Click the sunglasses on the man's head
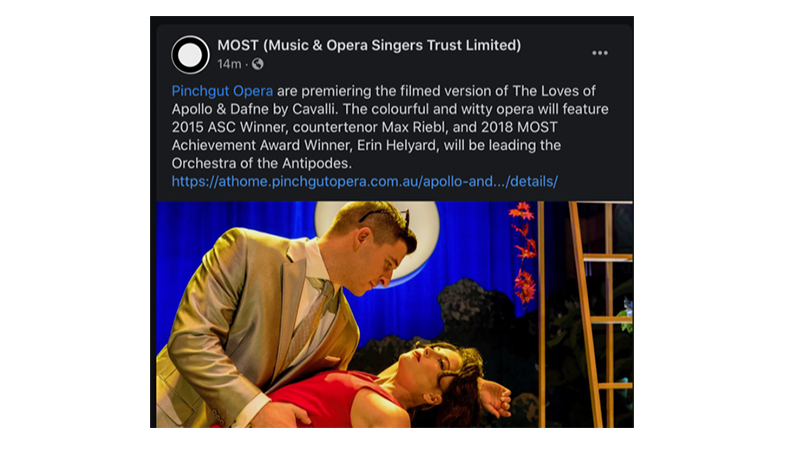Screen dimensions: 799x450 click(x=386, y=215)
